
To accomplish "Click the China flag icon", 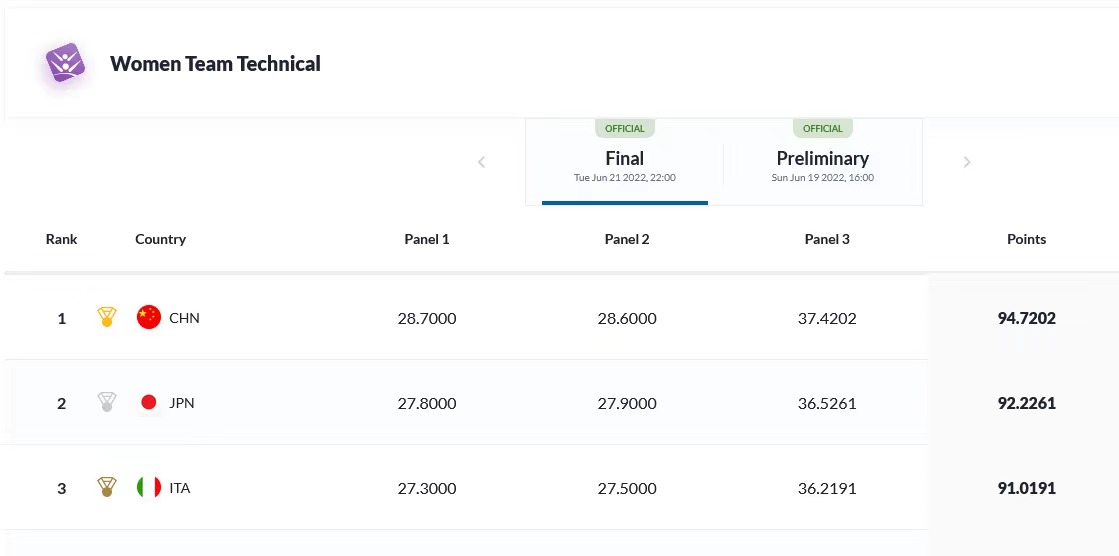I will (149, 318).
